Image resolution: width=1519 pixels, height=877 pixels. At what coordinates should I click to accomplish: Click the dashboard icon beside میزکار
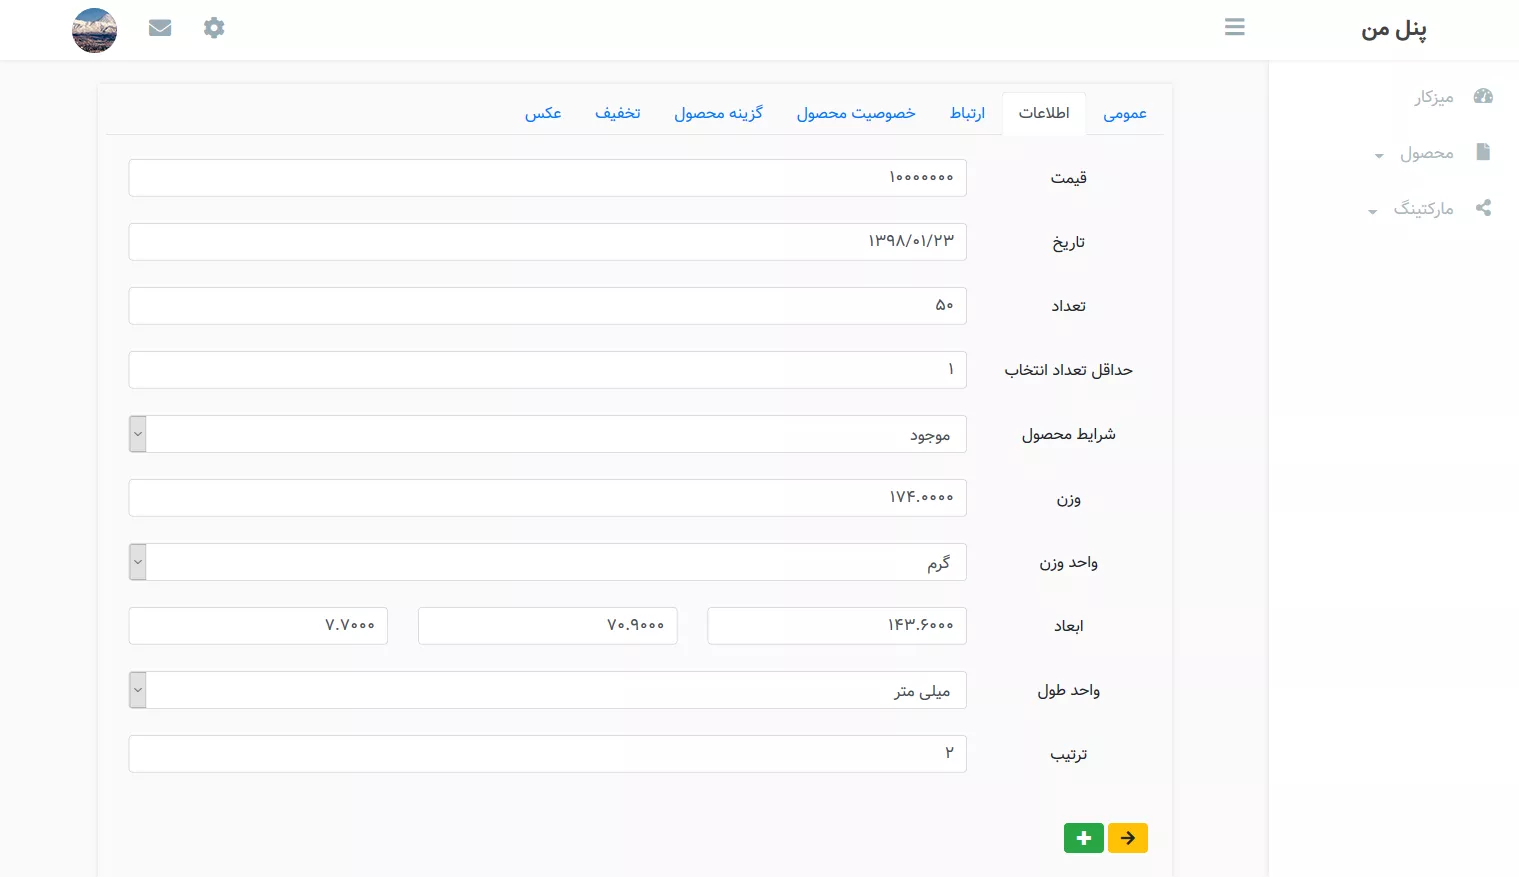point(1483,96)
